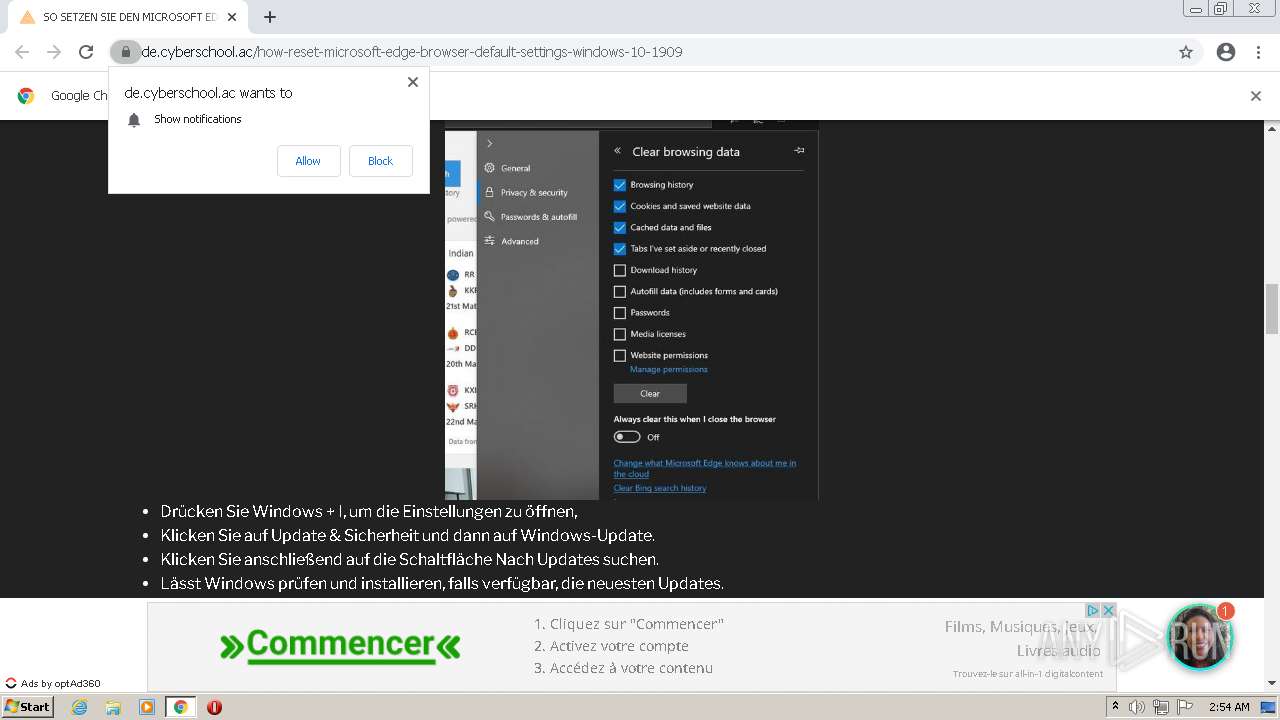Toggle the Browsing history checkbox
Viewport: 1280px width, 720px height.
(x=620, y=185)
